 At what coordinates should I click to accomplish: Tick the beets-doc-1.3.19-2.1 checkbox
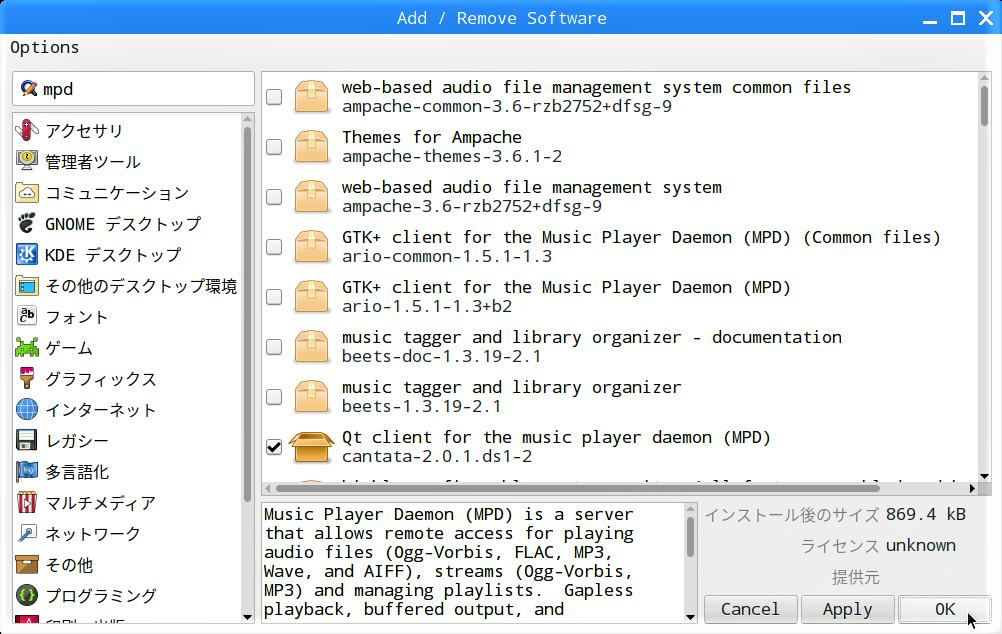point(274,346)
